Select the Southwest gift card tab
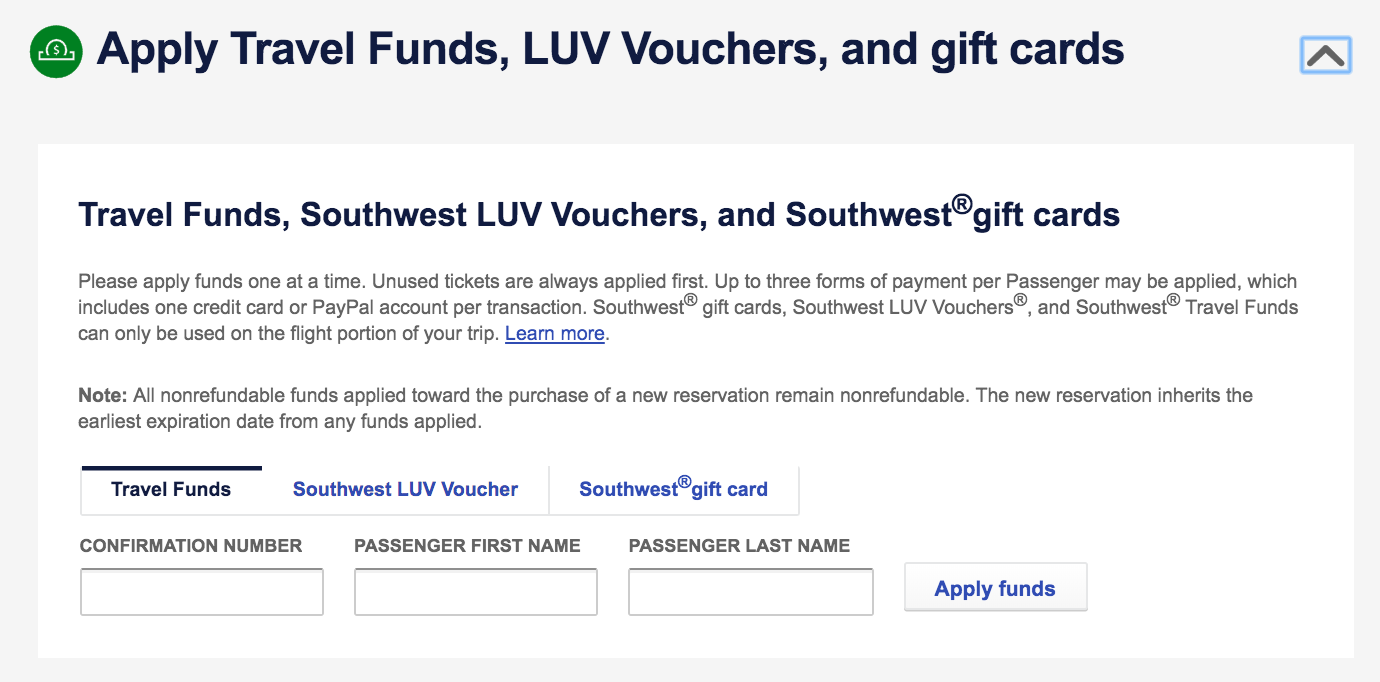 coord(673,490)
